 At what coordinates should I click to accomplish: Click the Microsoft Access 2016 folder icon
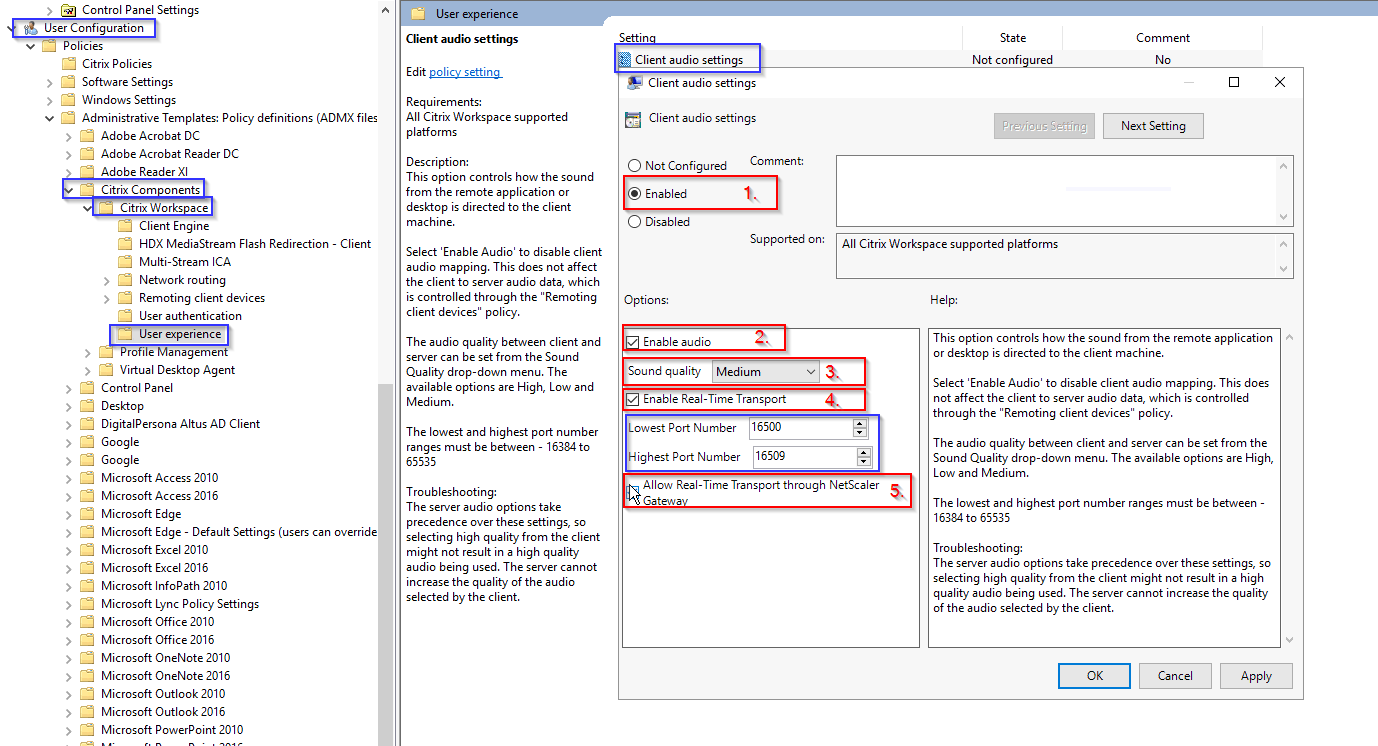(87, 496)
